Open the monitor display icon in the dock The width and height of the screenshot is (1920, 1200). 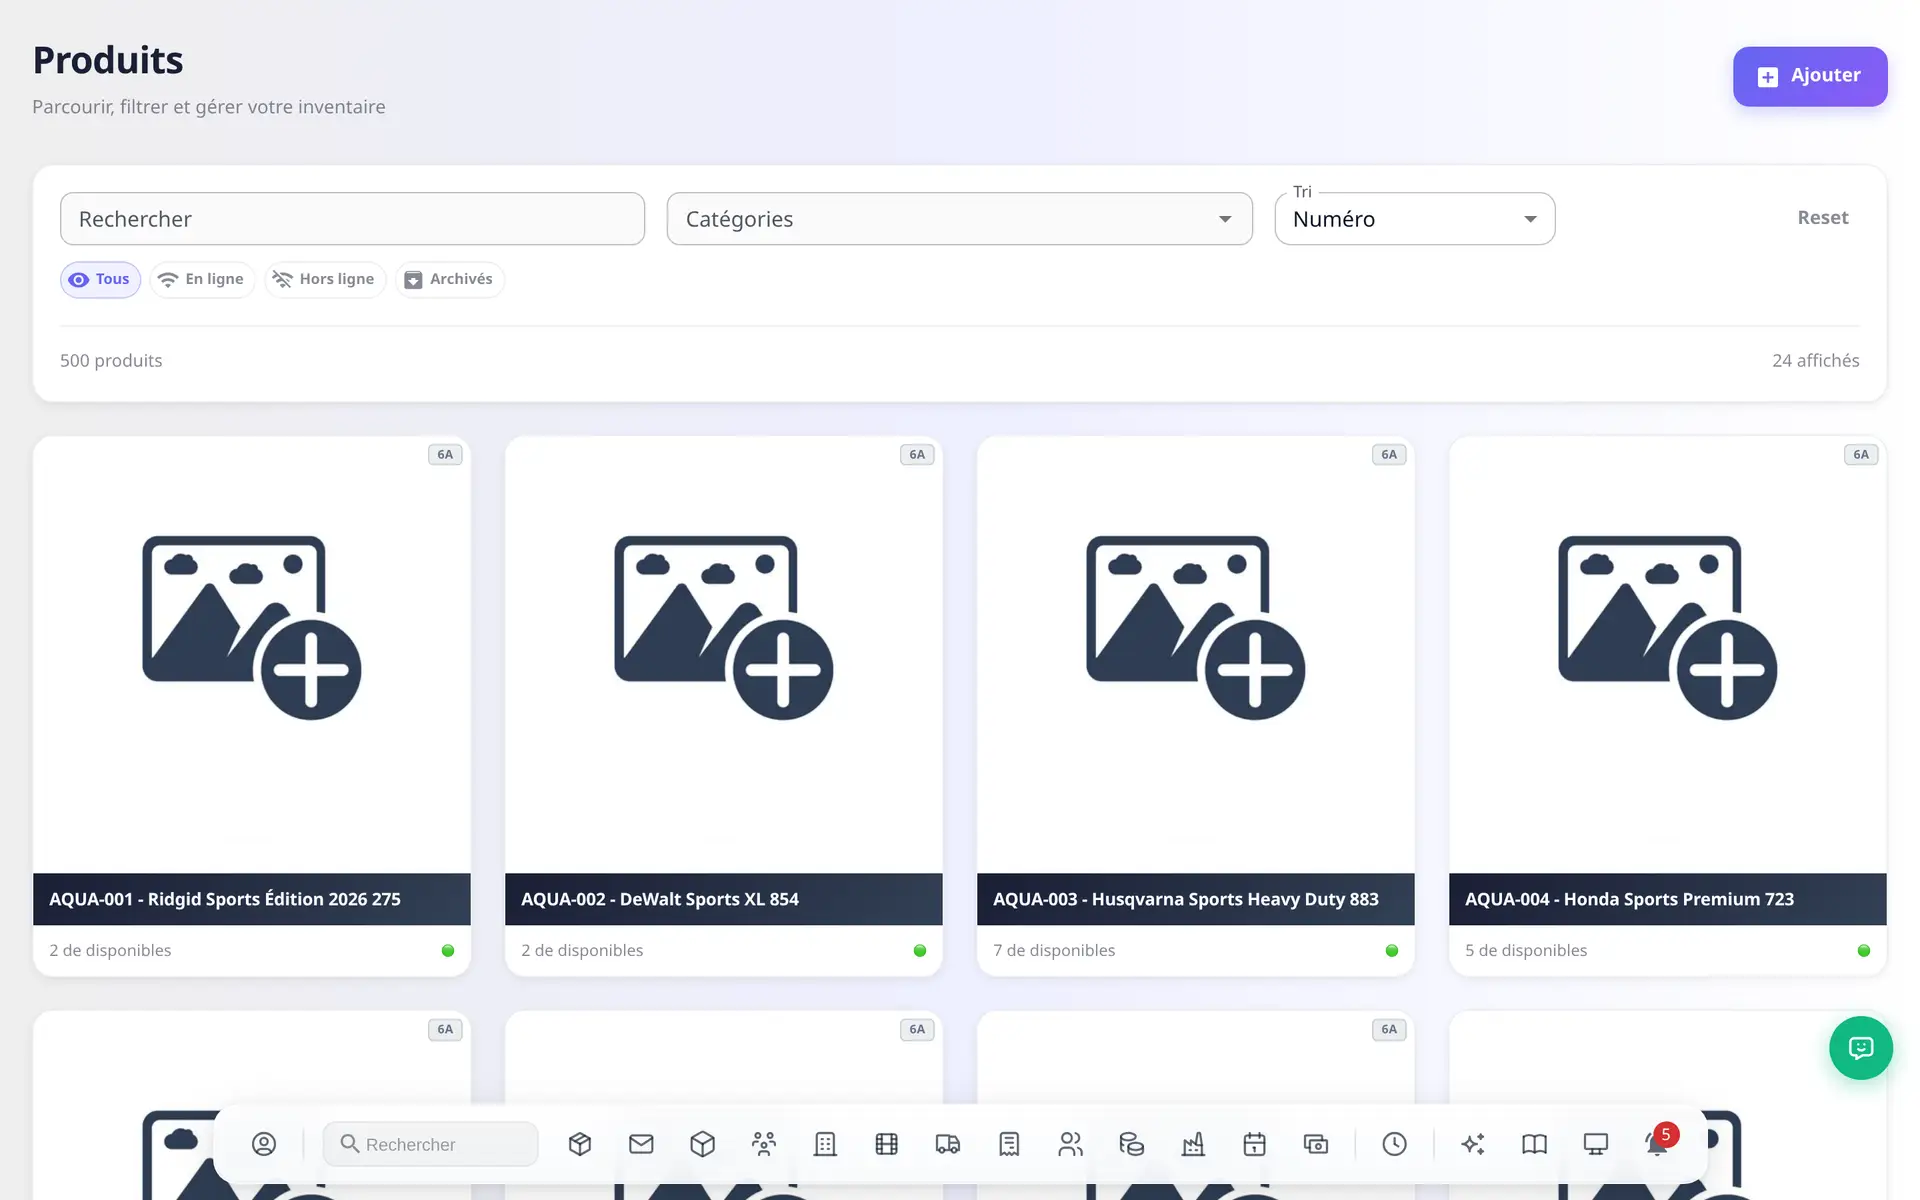[1596, 1144]
